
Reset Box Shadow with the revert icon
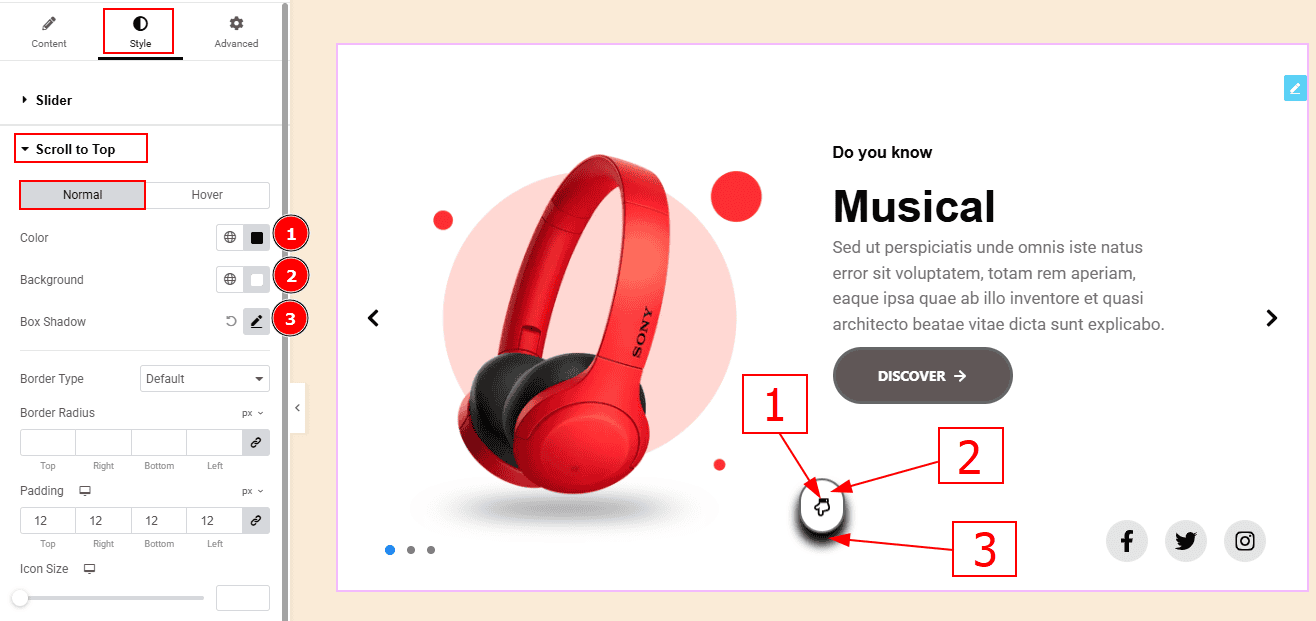[231, 322]
